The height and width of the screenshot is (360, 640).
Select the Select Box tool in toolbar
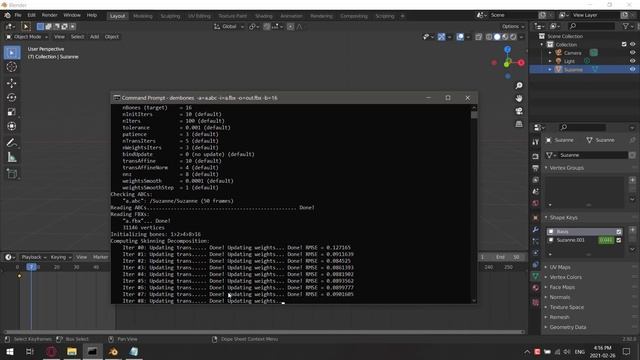tap(12, 53)
